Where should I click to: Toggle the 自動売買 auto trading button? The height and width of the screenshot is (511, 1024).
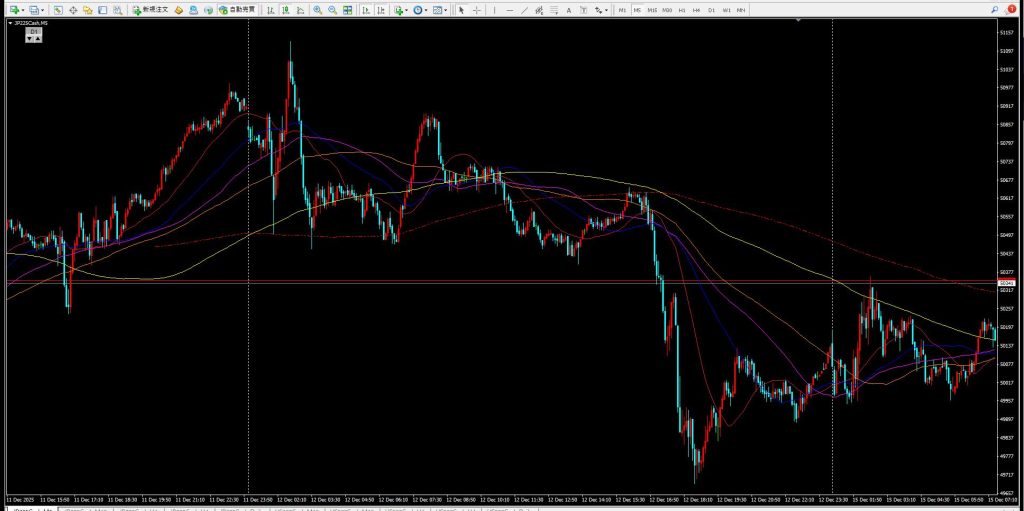[236, 9]
